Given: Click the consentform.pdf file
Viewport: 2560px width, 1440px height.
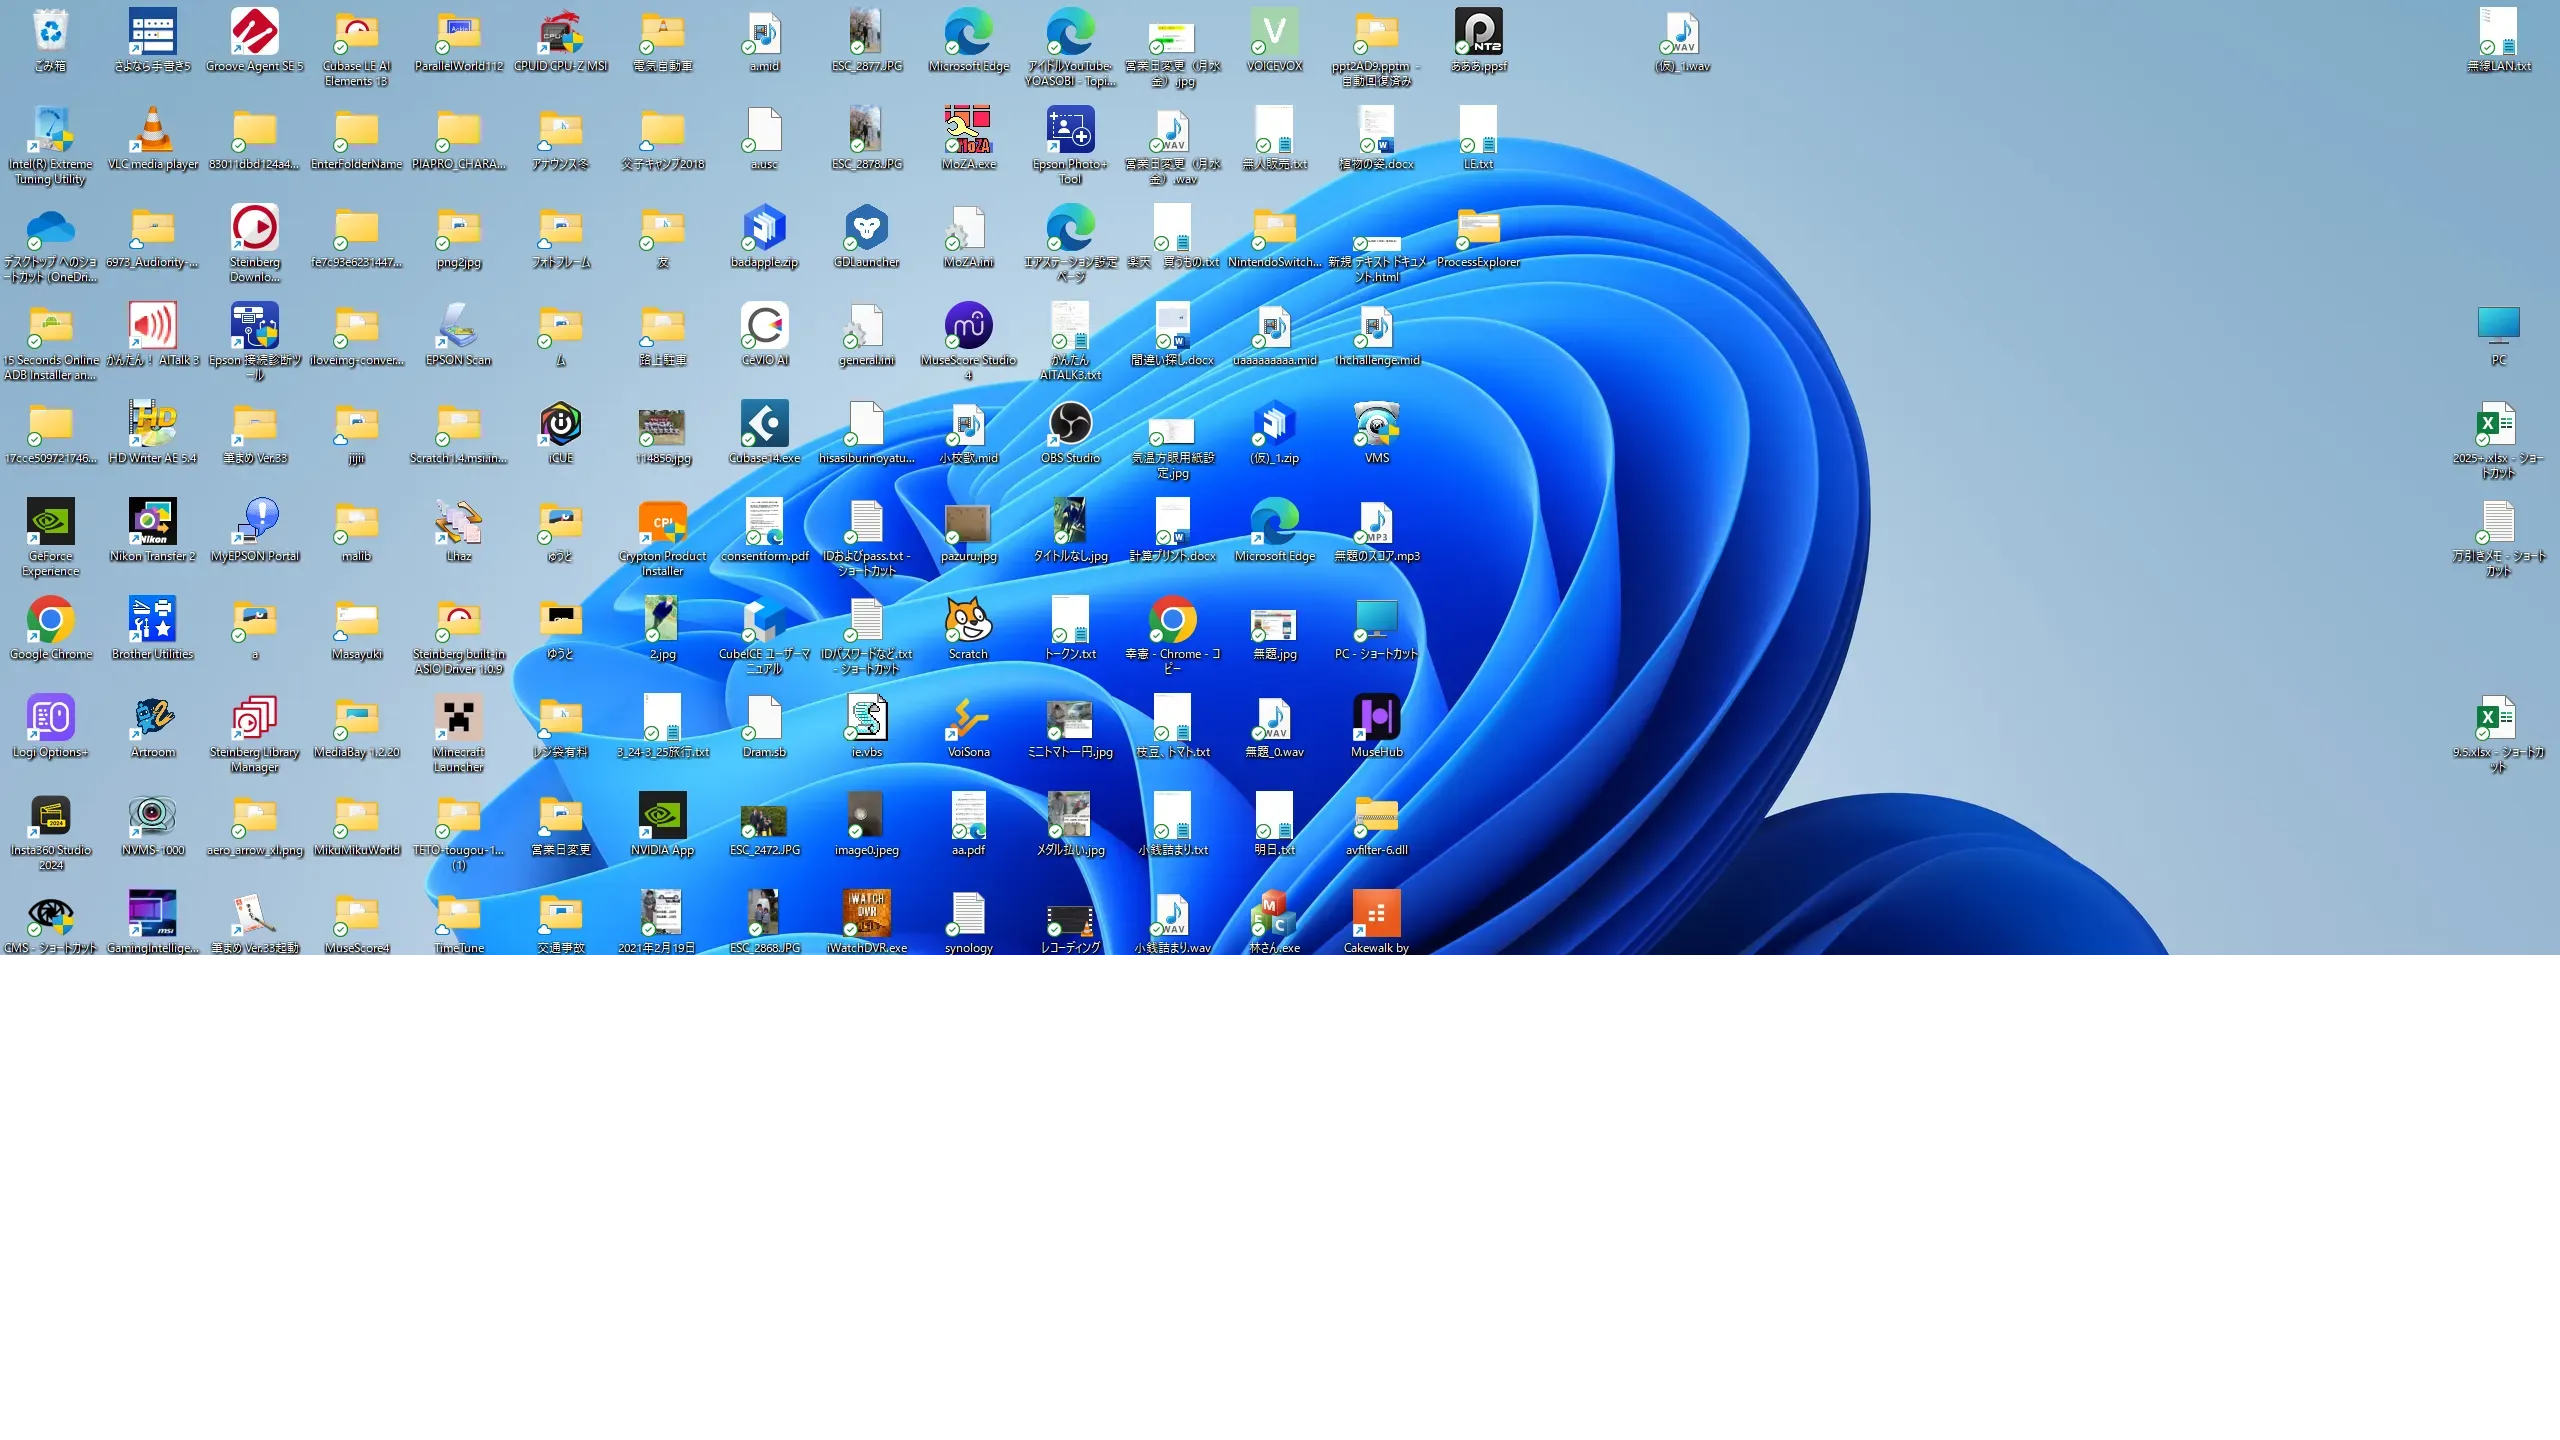Looking at the screenshot, I should [x=765, y=522].
